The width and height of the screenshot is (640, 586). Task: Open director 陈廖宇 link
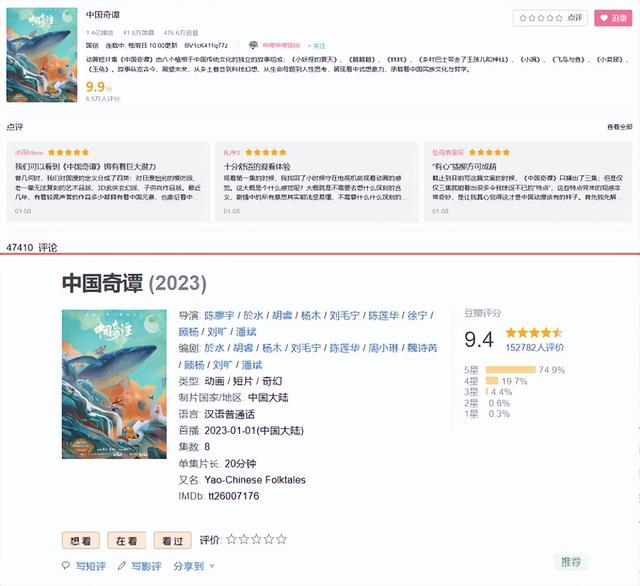(x=219, y=315)
